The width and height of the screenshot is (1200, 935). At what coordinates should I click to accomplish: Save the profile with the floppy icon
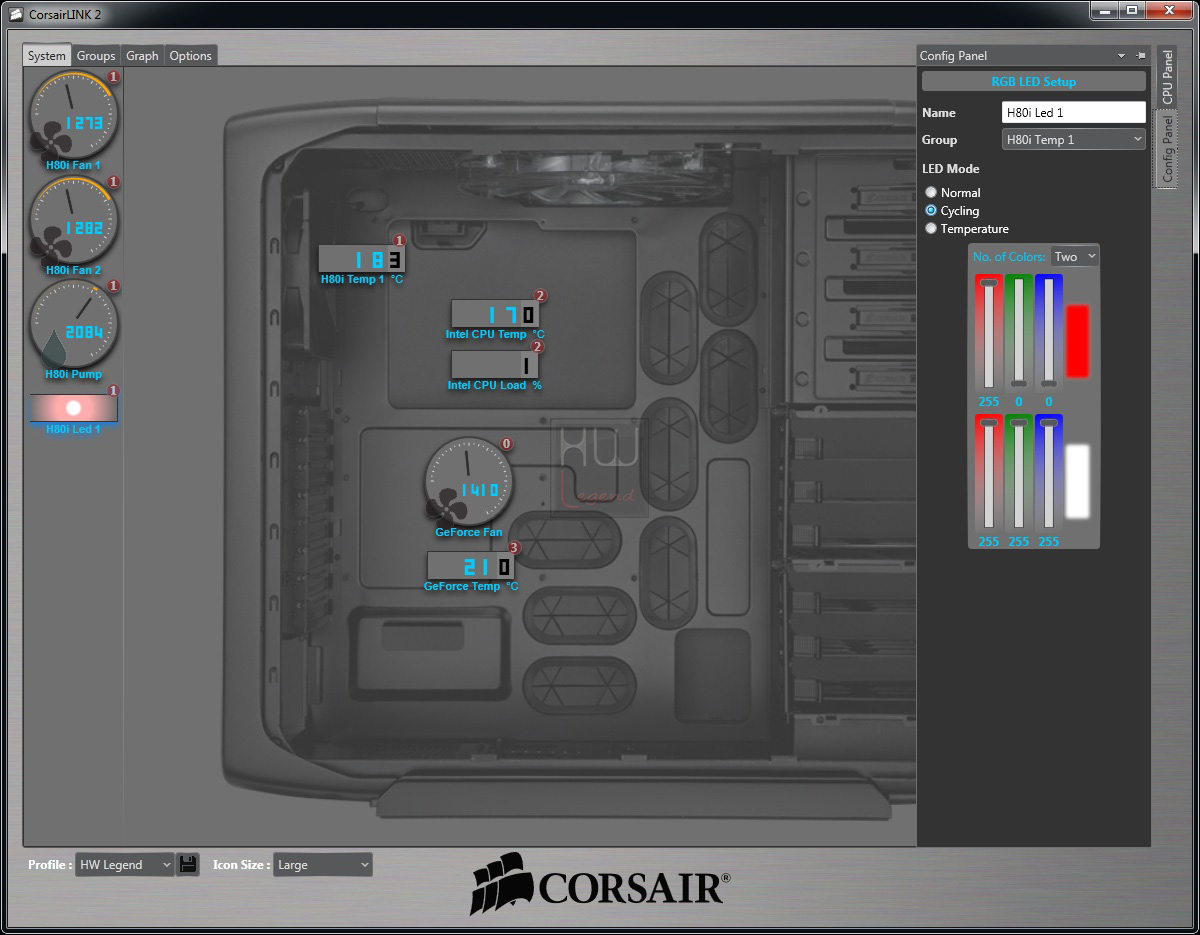click(x=187, y=864)
